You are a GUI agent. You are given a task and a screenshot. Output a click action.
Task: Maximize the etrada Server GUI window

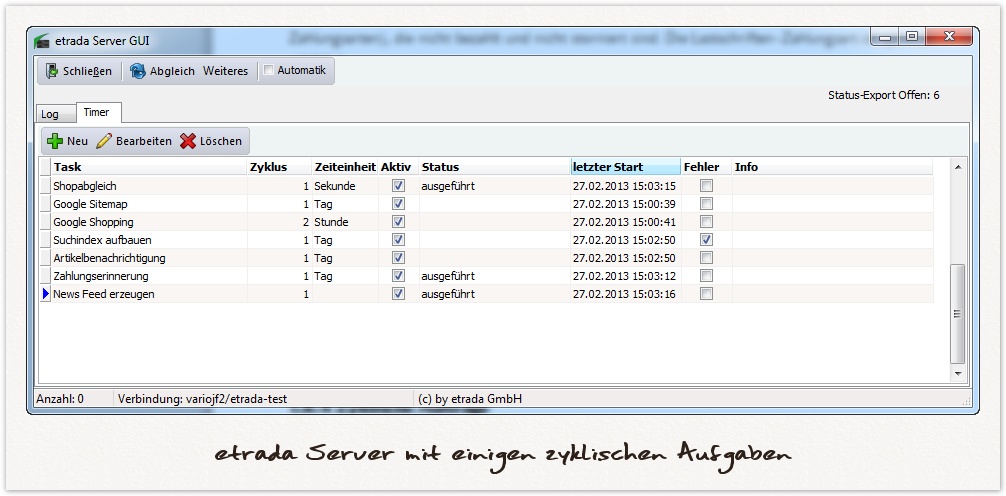tap(912, 37)
